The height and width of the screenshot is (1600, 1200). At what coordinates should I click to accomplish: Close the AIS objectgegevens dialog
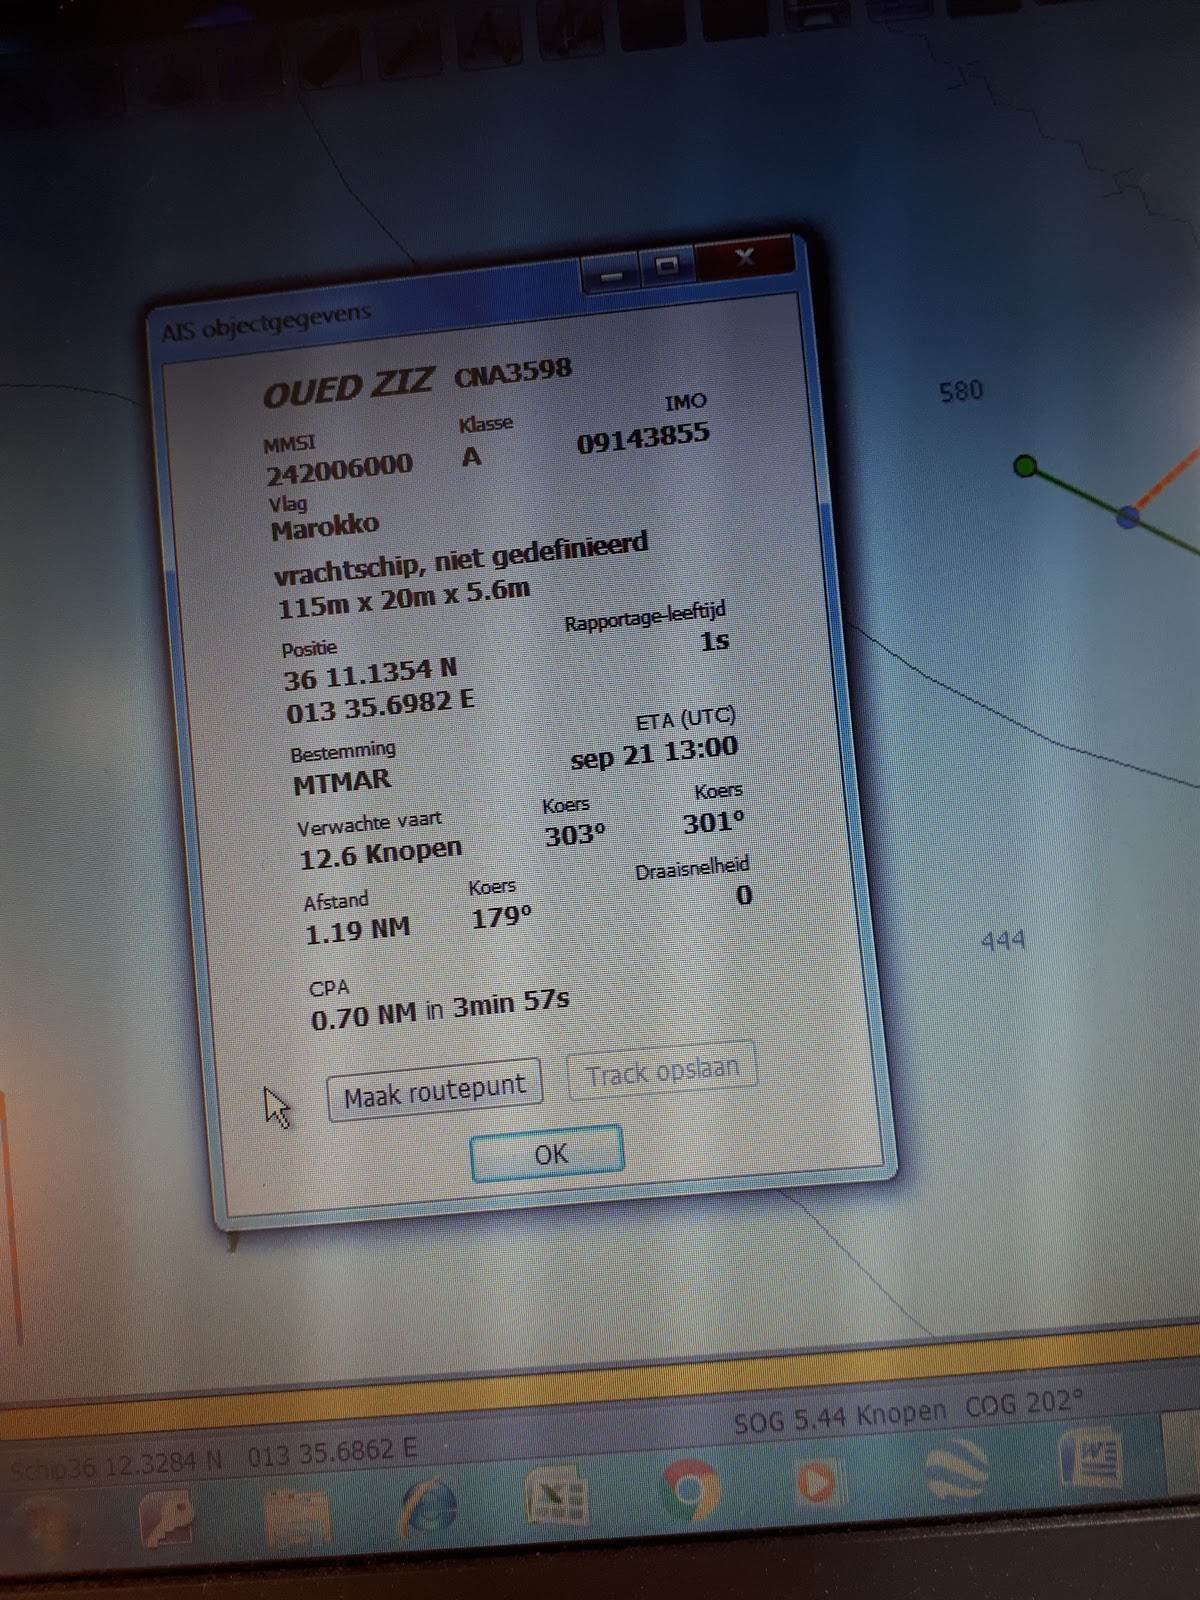coord(744,259)
